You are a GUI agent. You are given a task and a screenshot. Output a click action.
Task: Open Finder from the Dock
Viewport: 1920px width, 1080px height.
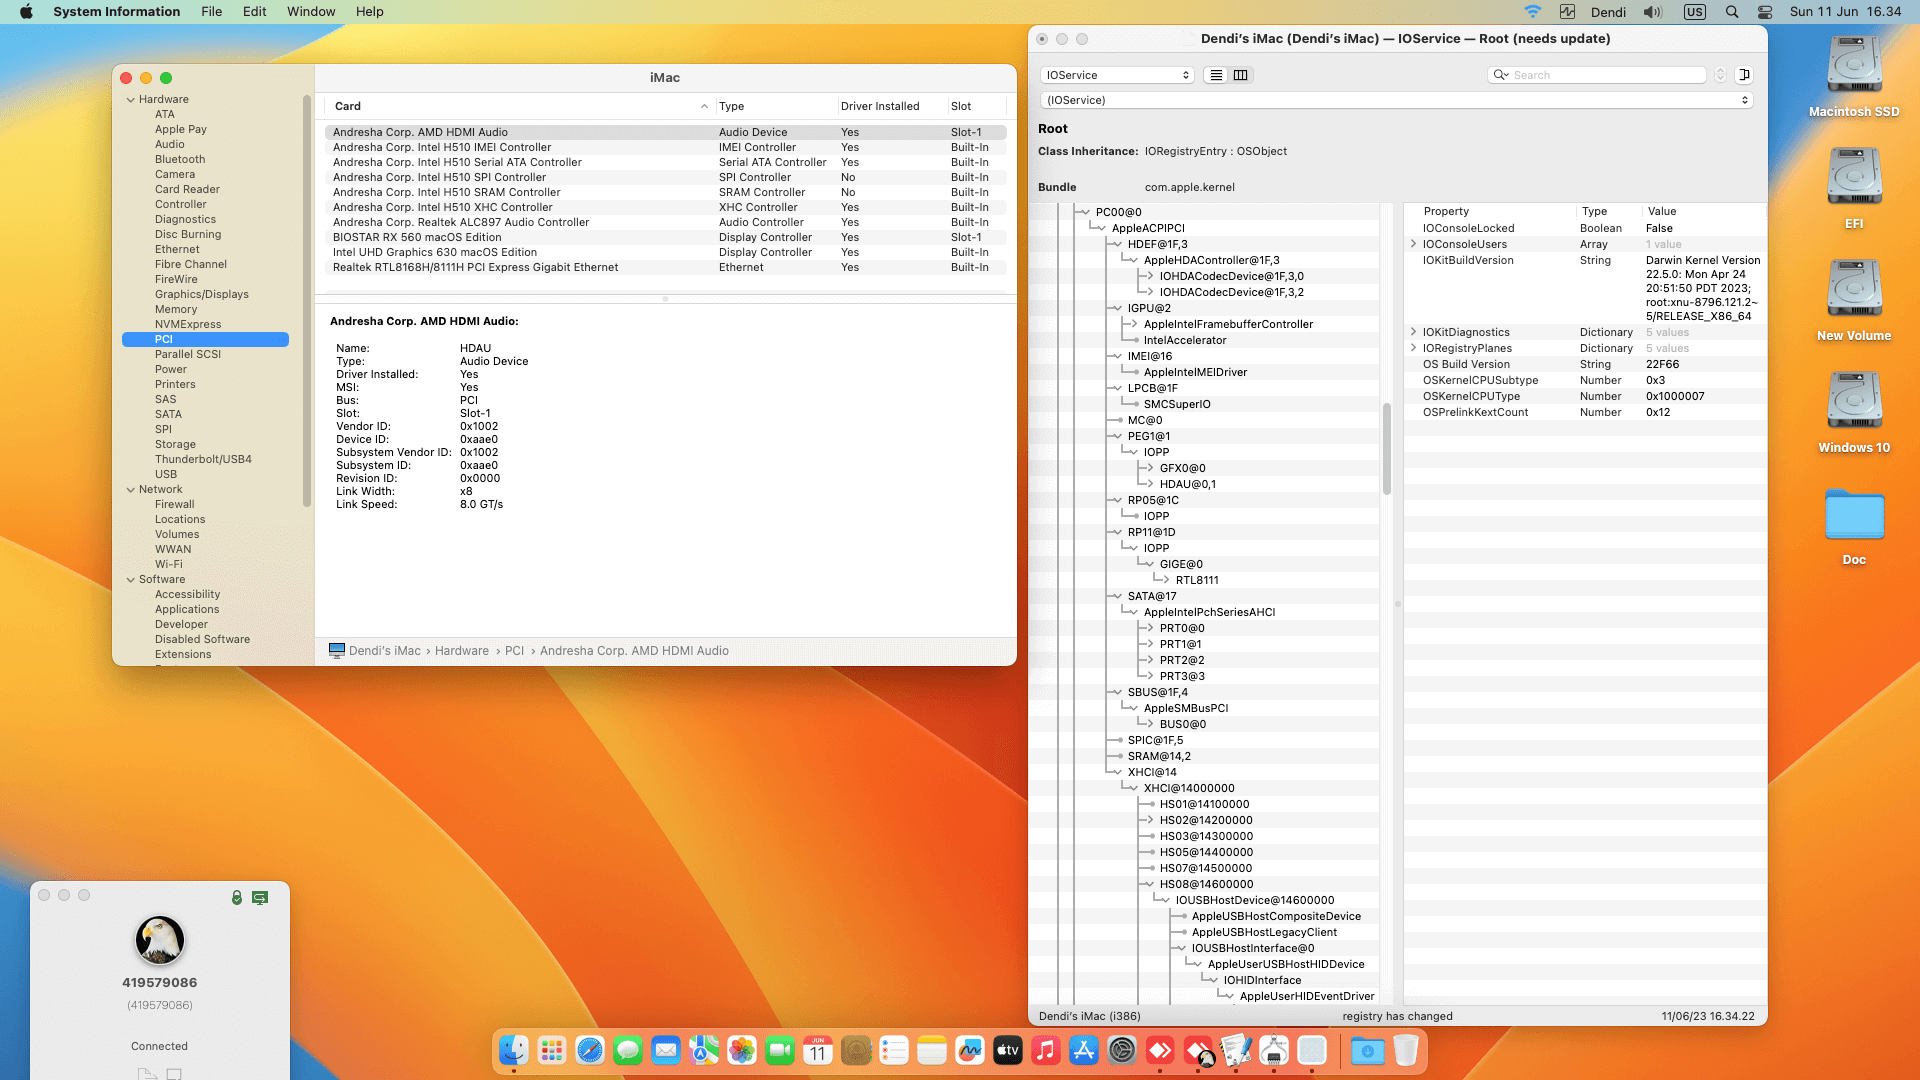click(514, 1050)
